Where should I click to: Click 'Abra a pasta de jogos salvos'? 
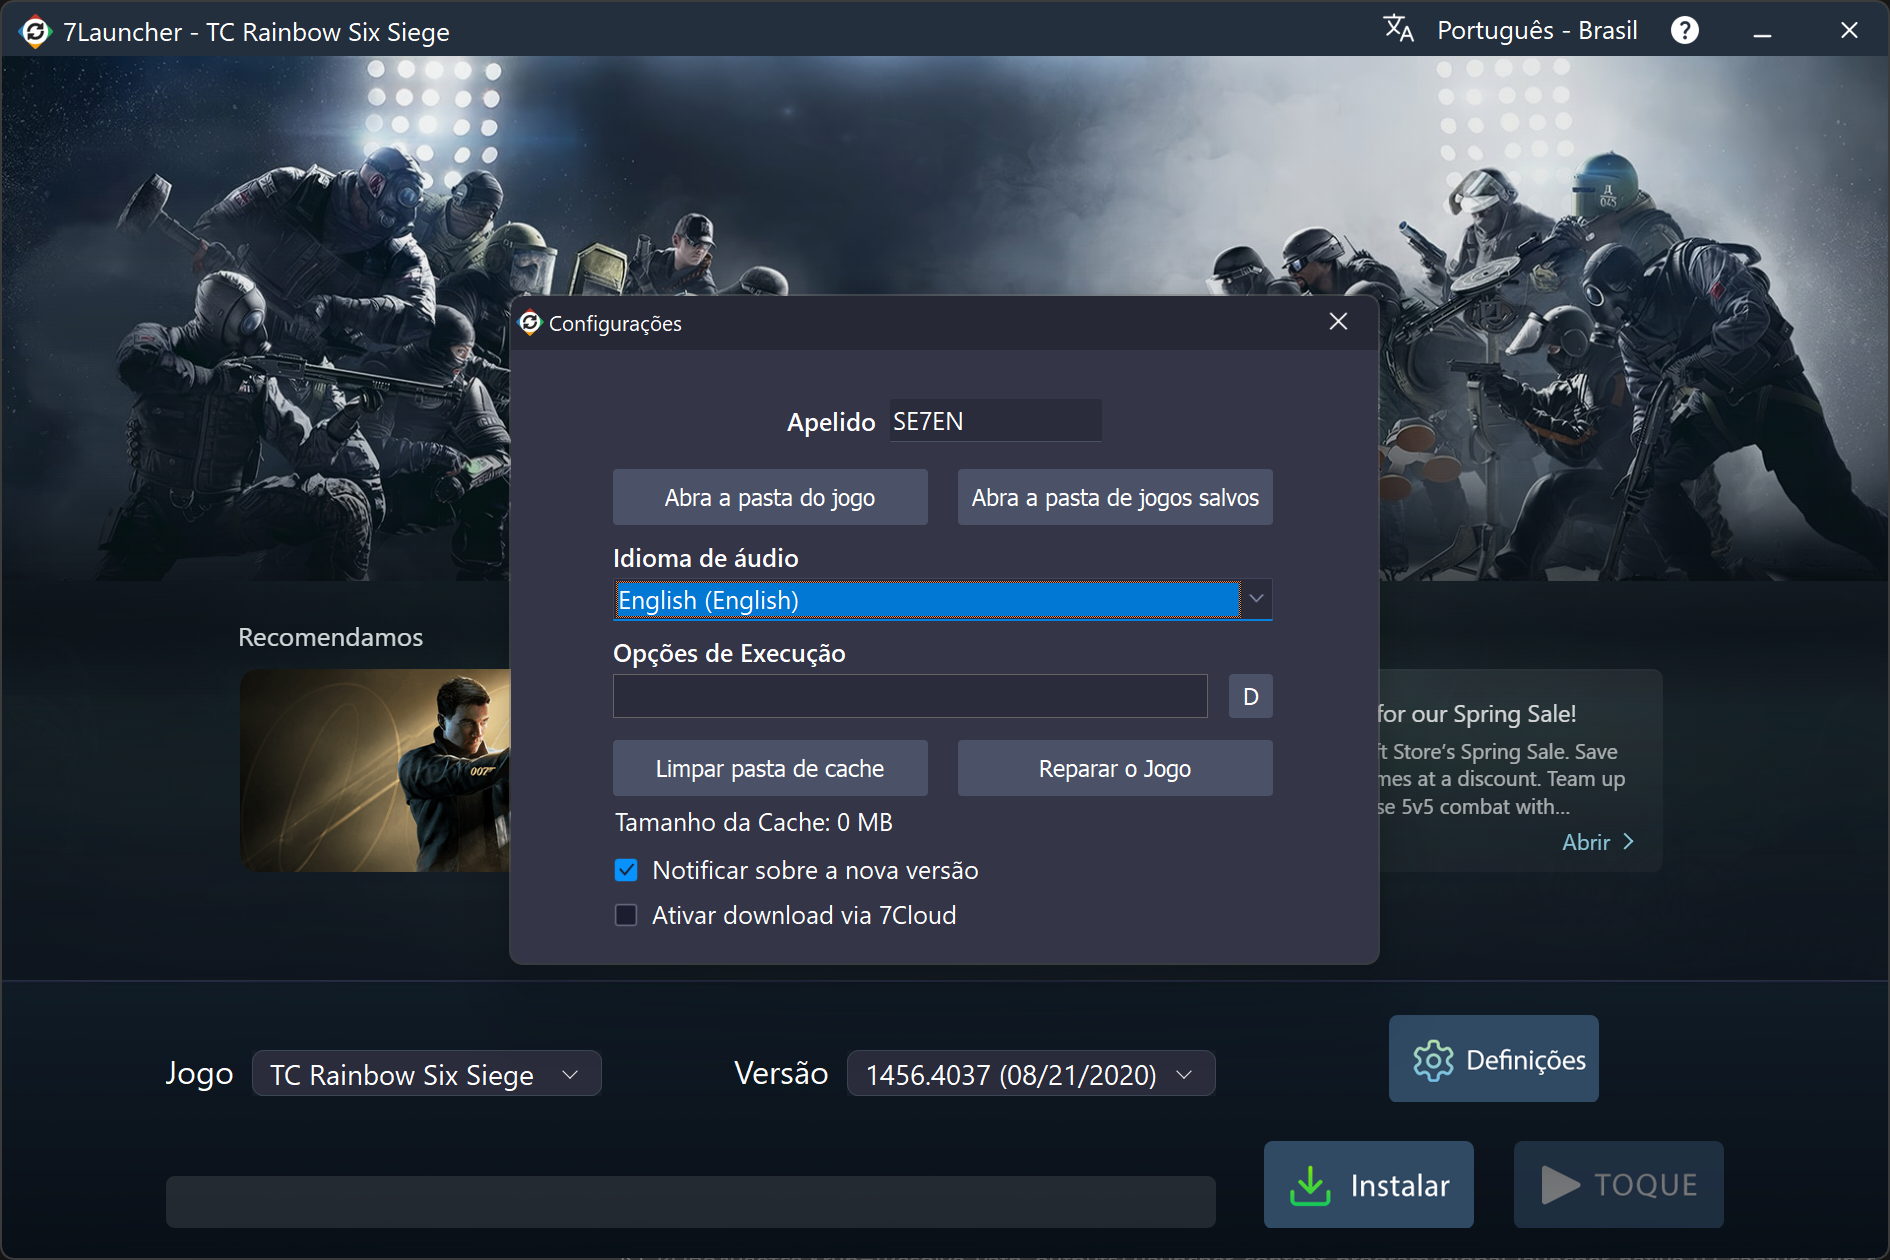click(x=1115, y=497)
